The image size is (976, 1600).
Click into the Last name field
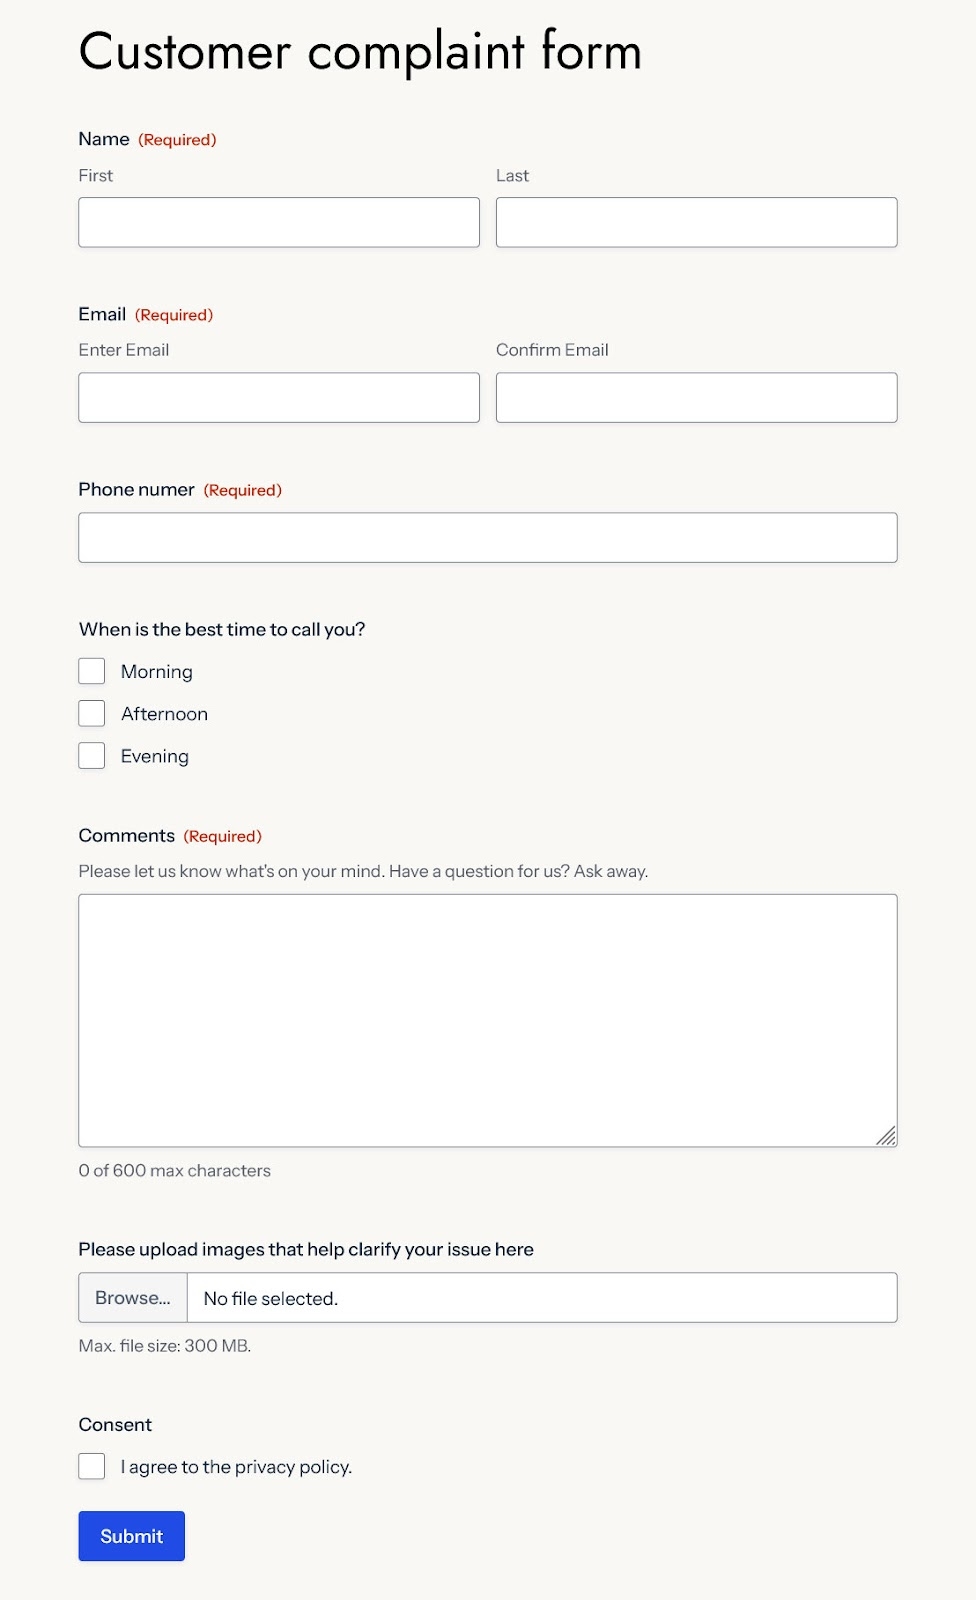695,222
